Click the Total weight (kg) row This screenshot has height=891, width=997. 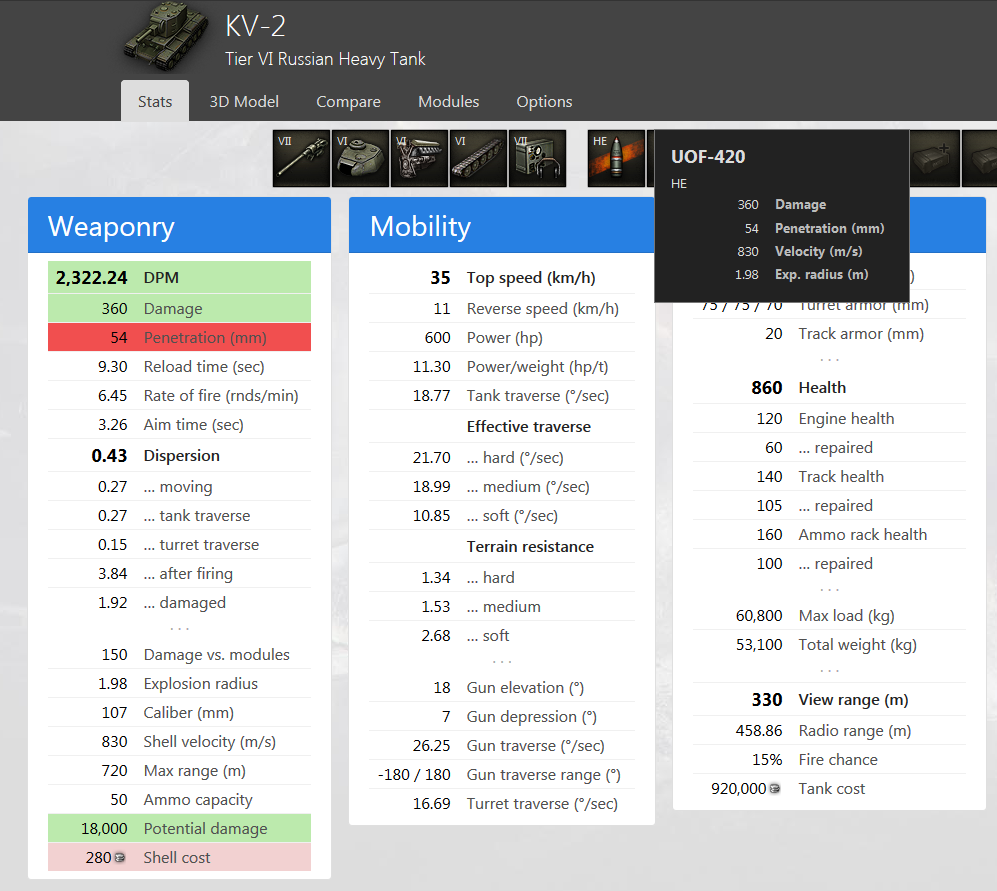point(829,644)
